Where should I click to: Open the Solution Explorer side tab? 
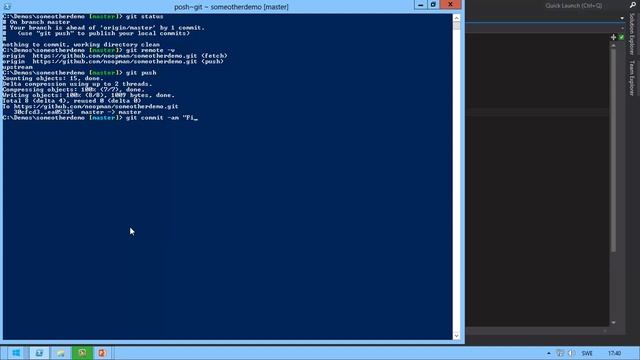tap(632, 34)
